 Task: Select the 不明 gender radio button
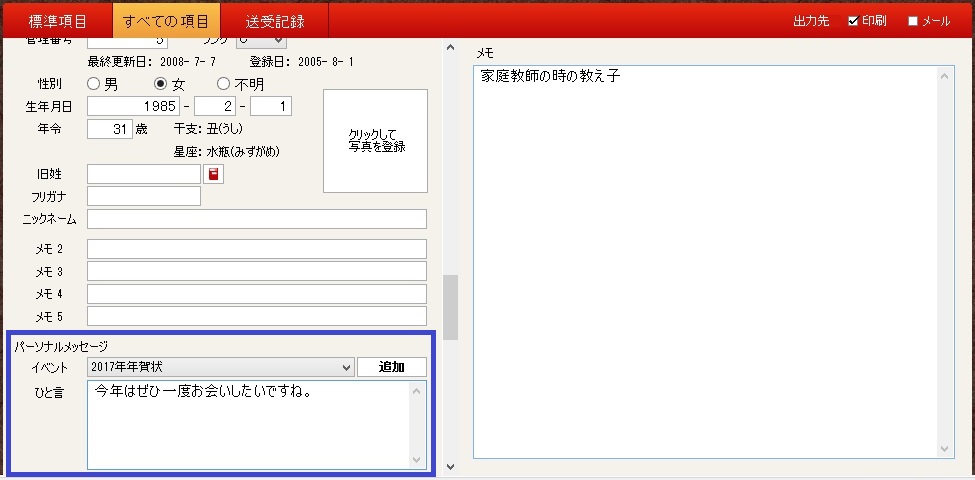coord(223,84)
